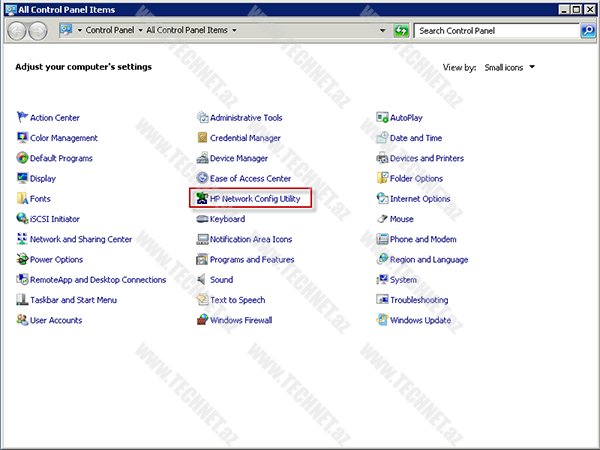The height and width of the screenshot is (450, 600).
Task: Click the green Refresh button
Action: (401, 31)
